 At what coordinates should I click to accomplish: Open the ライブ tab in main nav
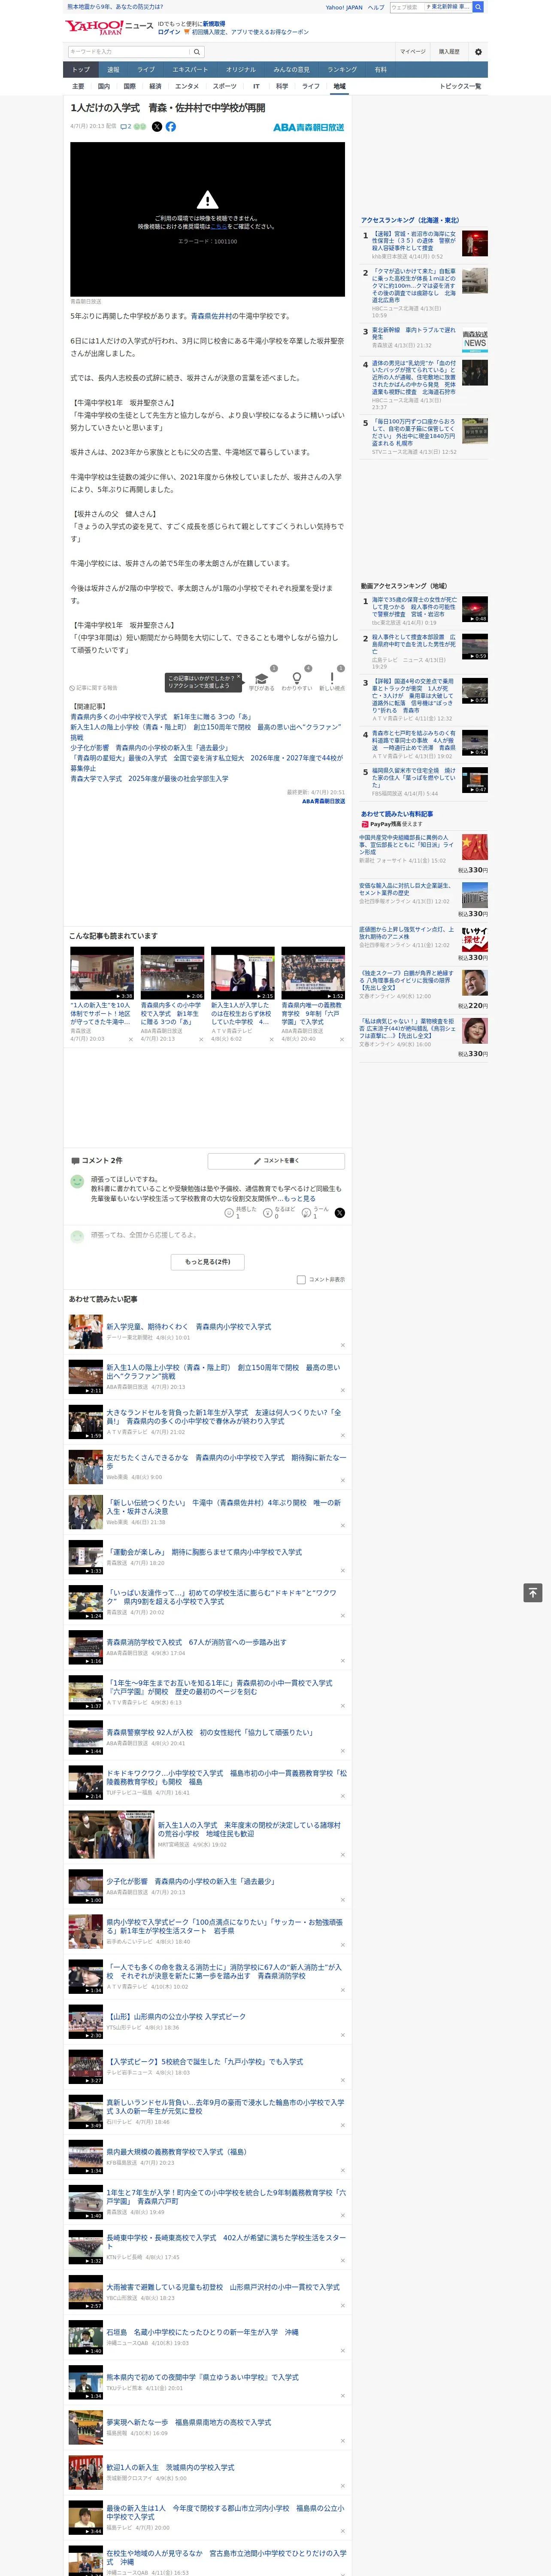click(146, 69)
